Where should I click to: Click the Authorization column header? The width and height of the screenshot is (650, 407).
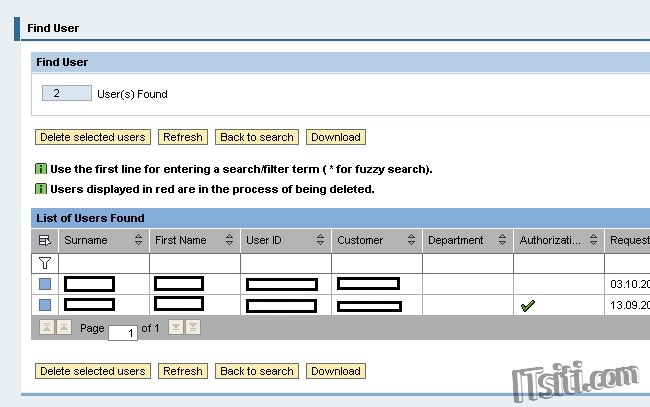(x=550, y=241)
